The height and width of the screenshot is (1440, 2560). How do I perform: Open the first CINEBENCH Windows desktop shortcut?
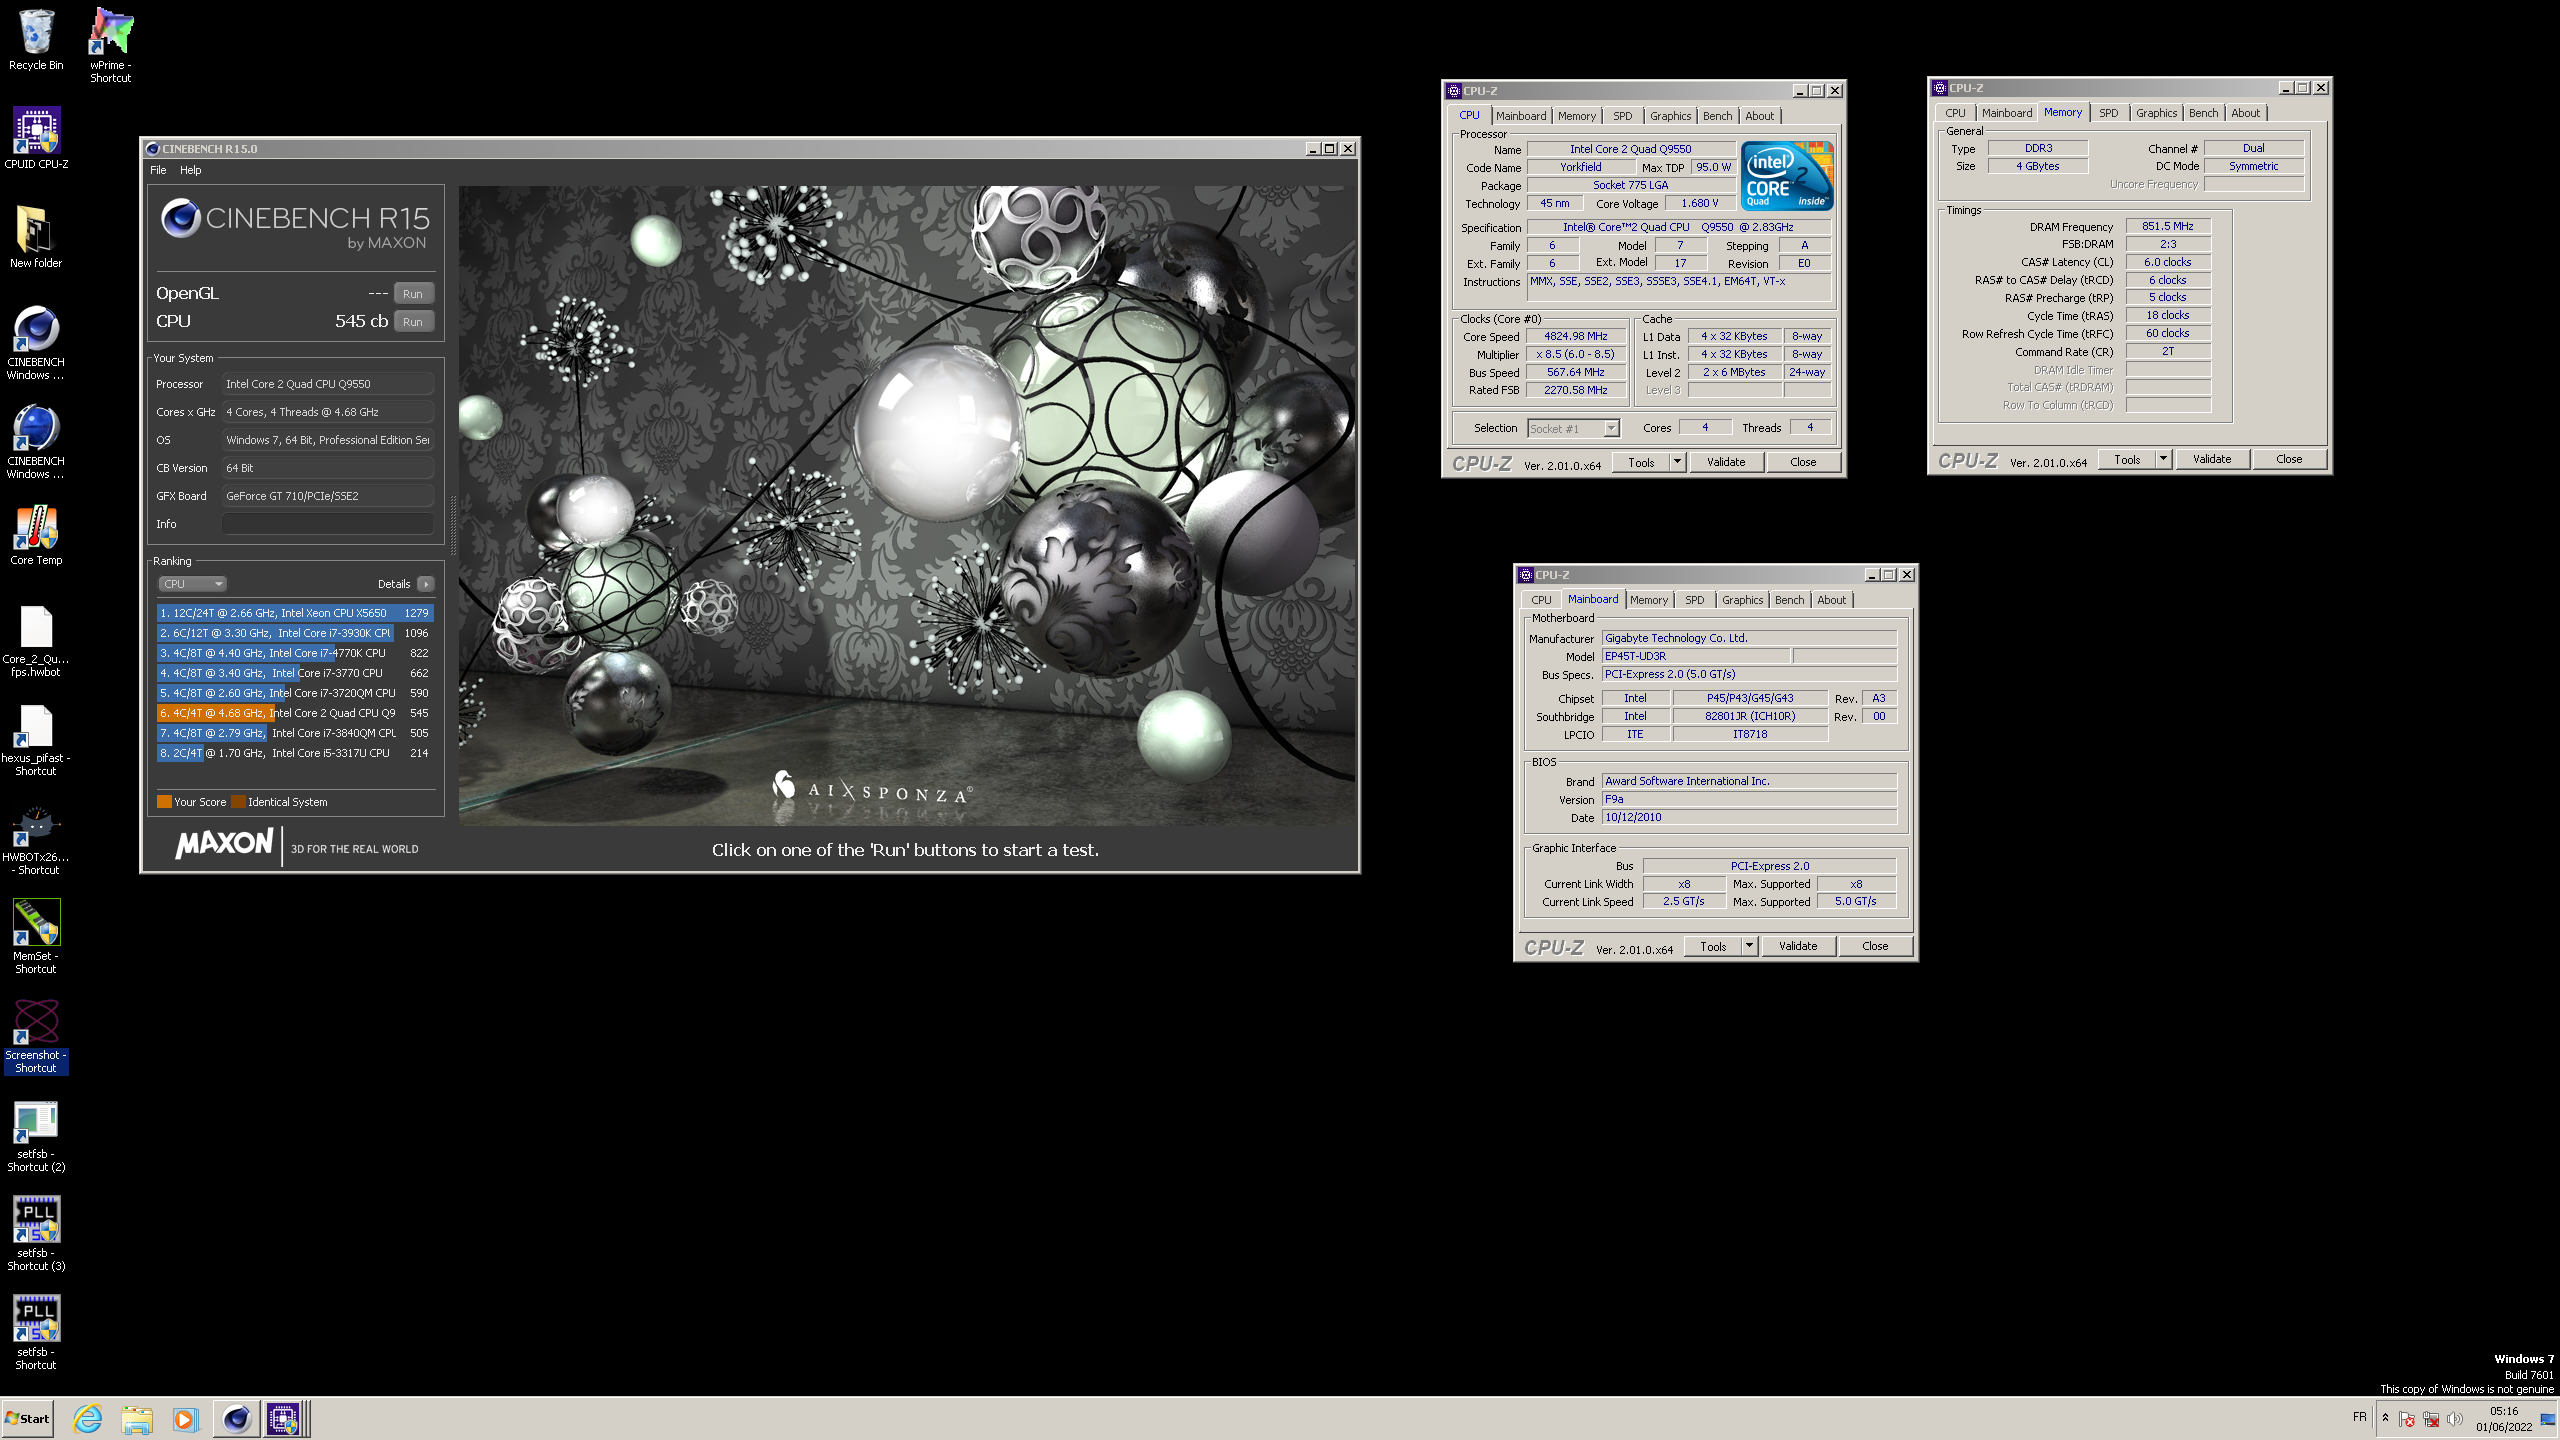pyautogui.click(x=36, y=343)
